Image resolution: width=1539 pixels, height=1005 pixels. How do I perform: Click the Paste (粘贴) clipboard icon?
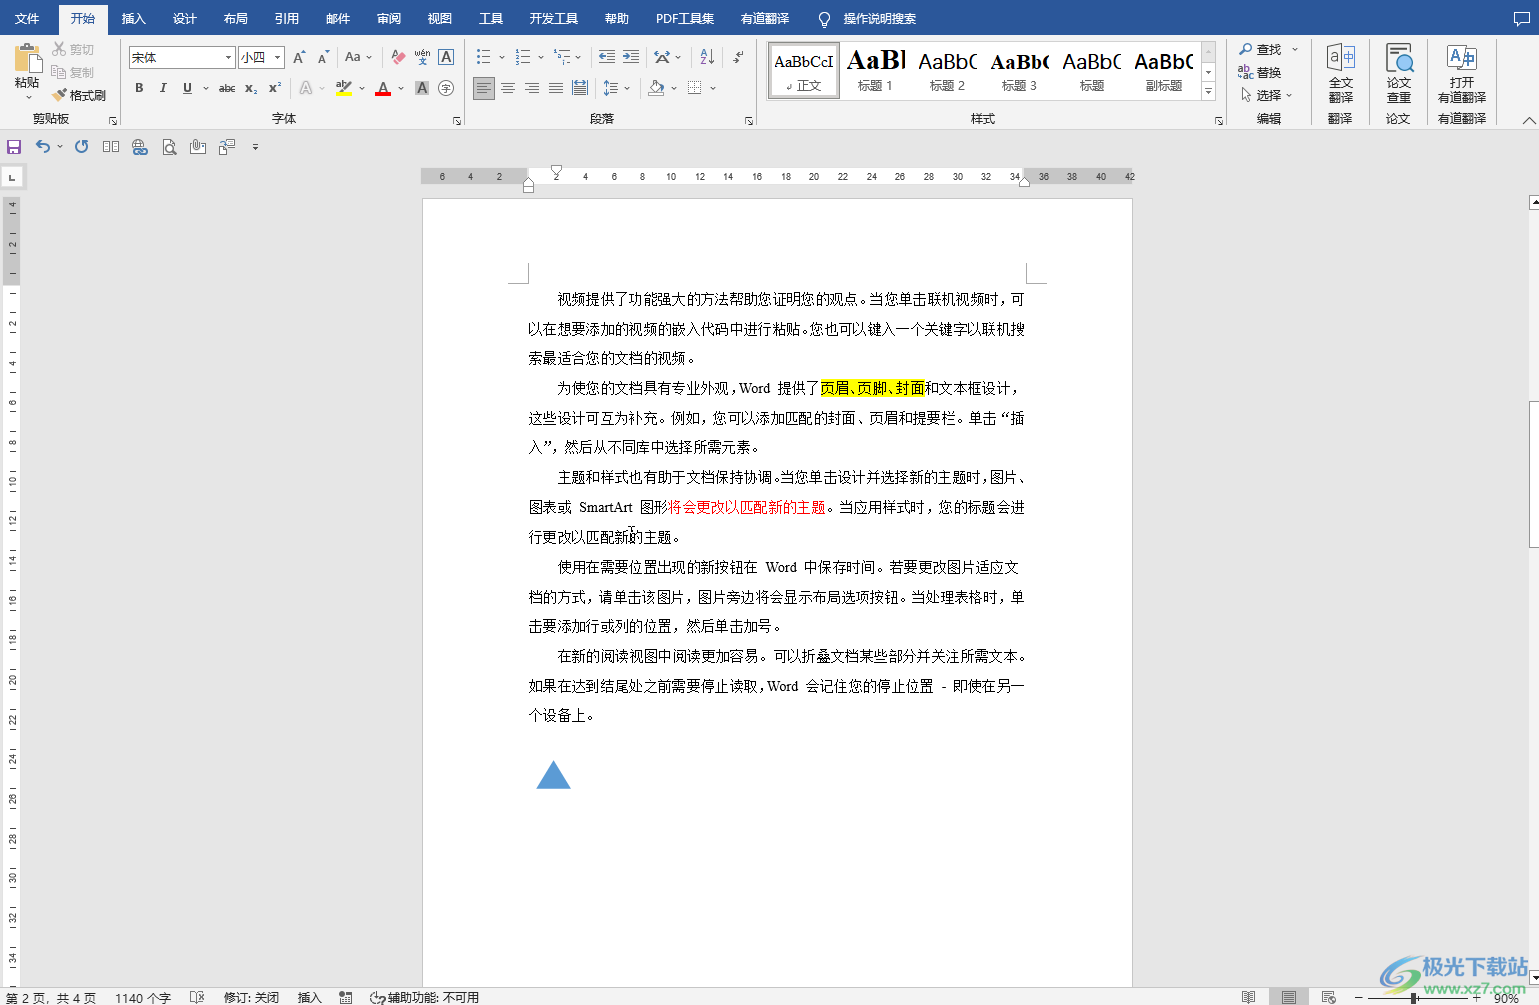28,58
